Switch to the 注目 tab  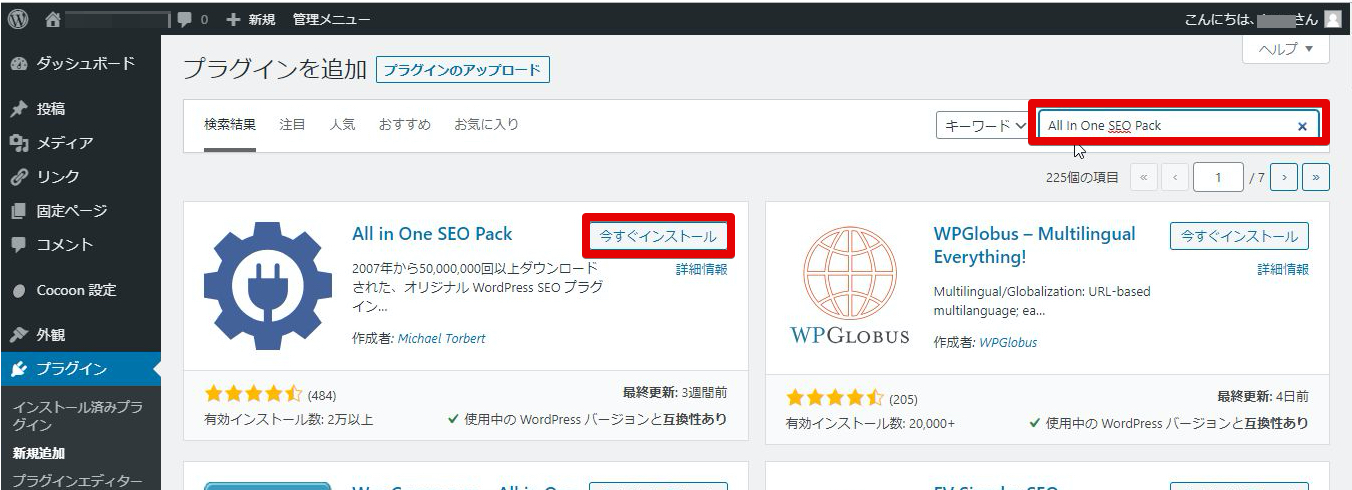292,125
